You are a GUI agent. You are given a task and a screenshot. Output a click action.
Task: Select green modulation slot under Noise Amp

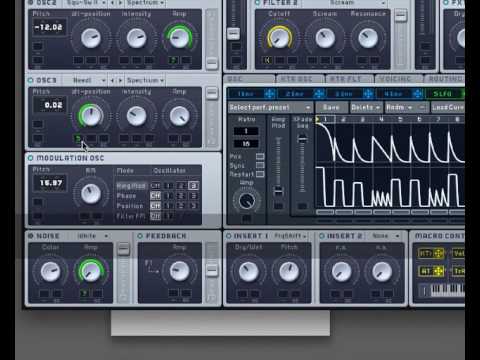click(84, 293)
